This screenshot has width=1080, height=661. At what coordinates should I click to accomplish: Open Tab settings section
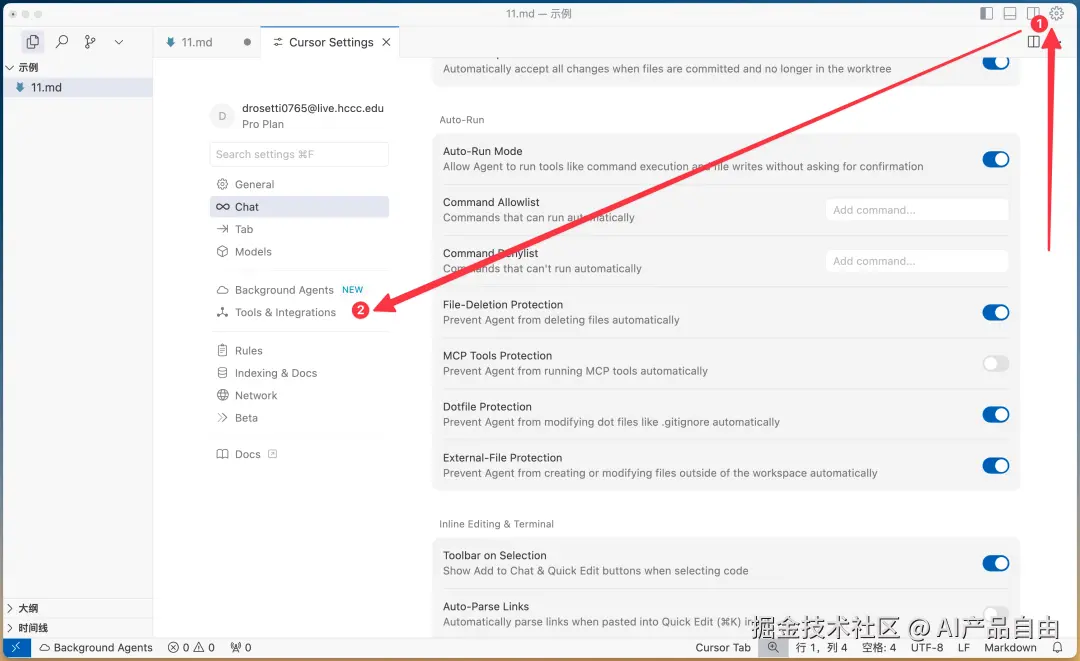(x=299, y=229)
